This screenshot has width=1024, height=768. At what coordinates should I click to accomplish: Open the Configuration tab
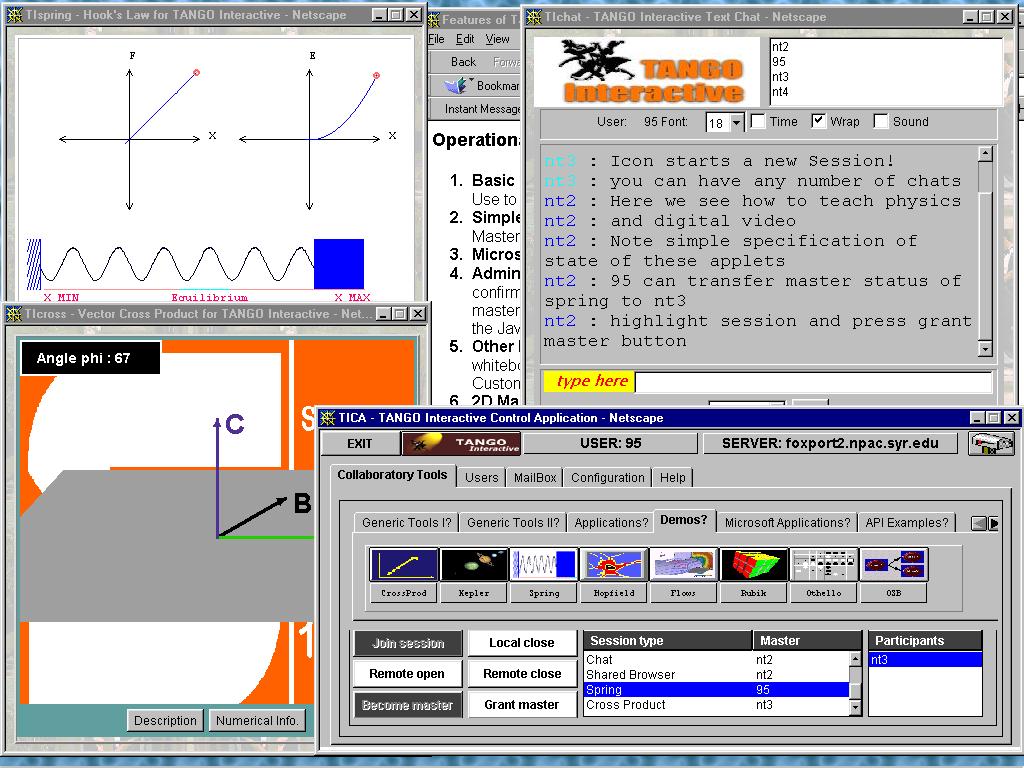tap(607, 477)
